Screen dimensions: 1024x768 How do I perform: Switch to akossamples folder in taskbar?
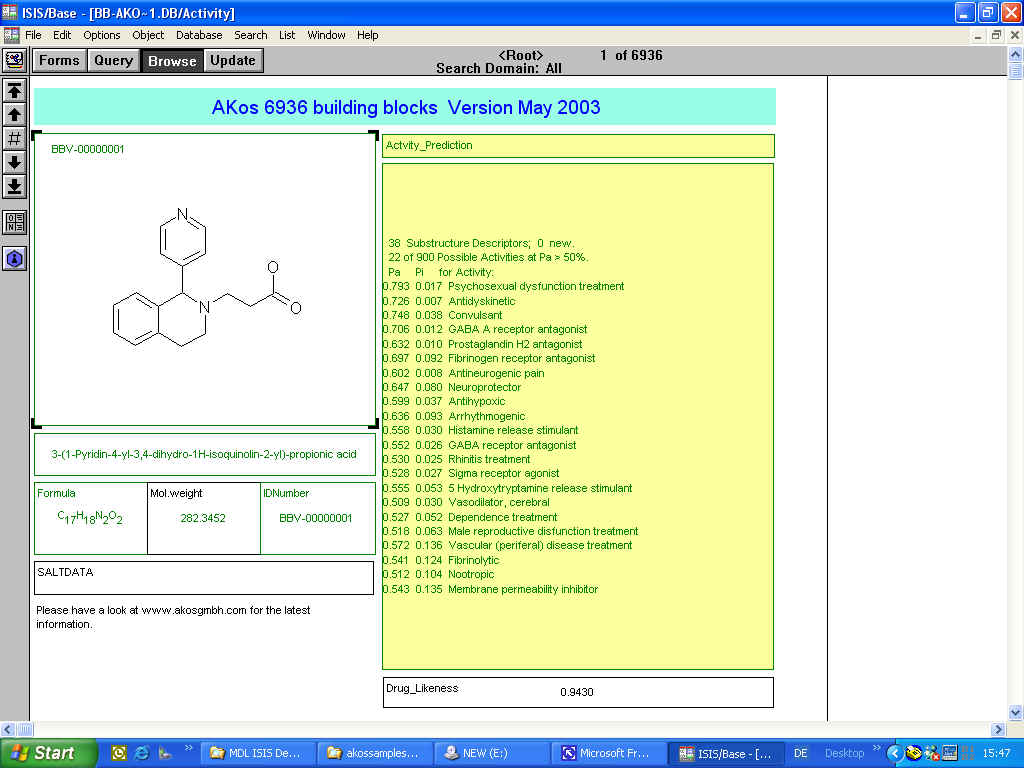[x=375, y=754]
